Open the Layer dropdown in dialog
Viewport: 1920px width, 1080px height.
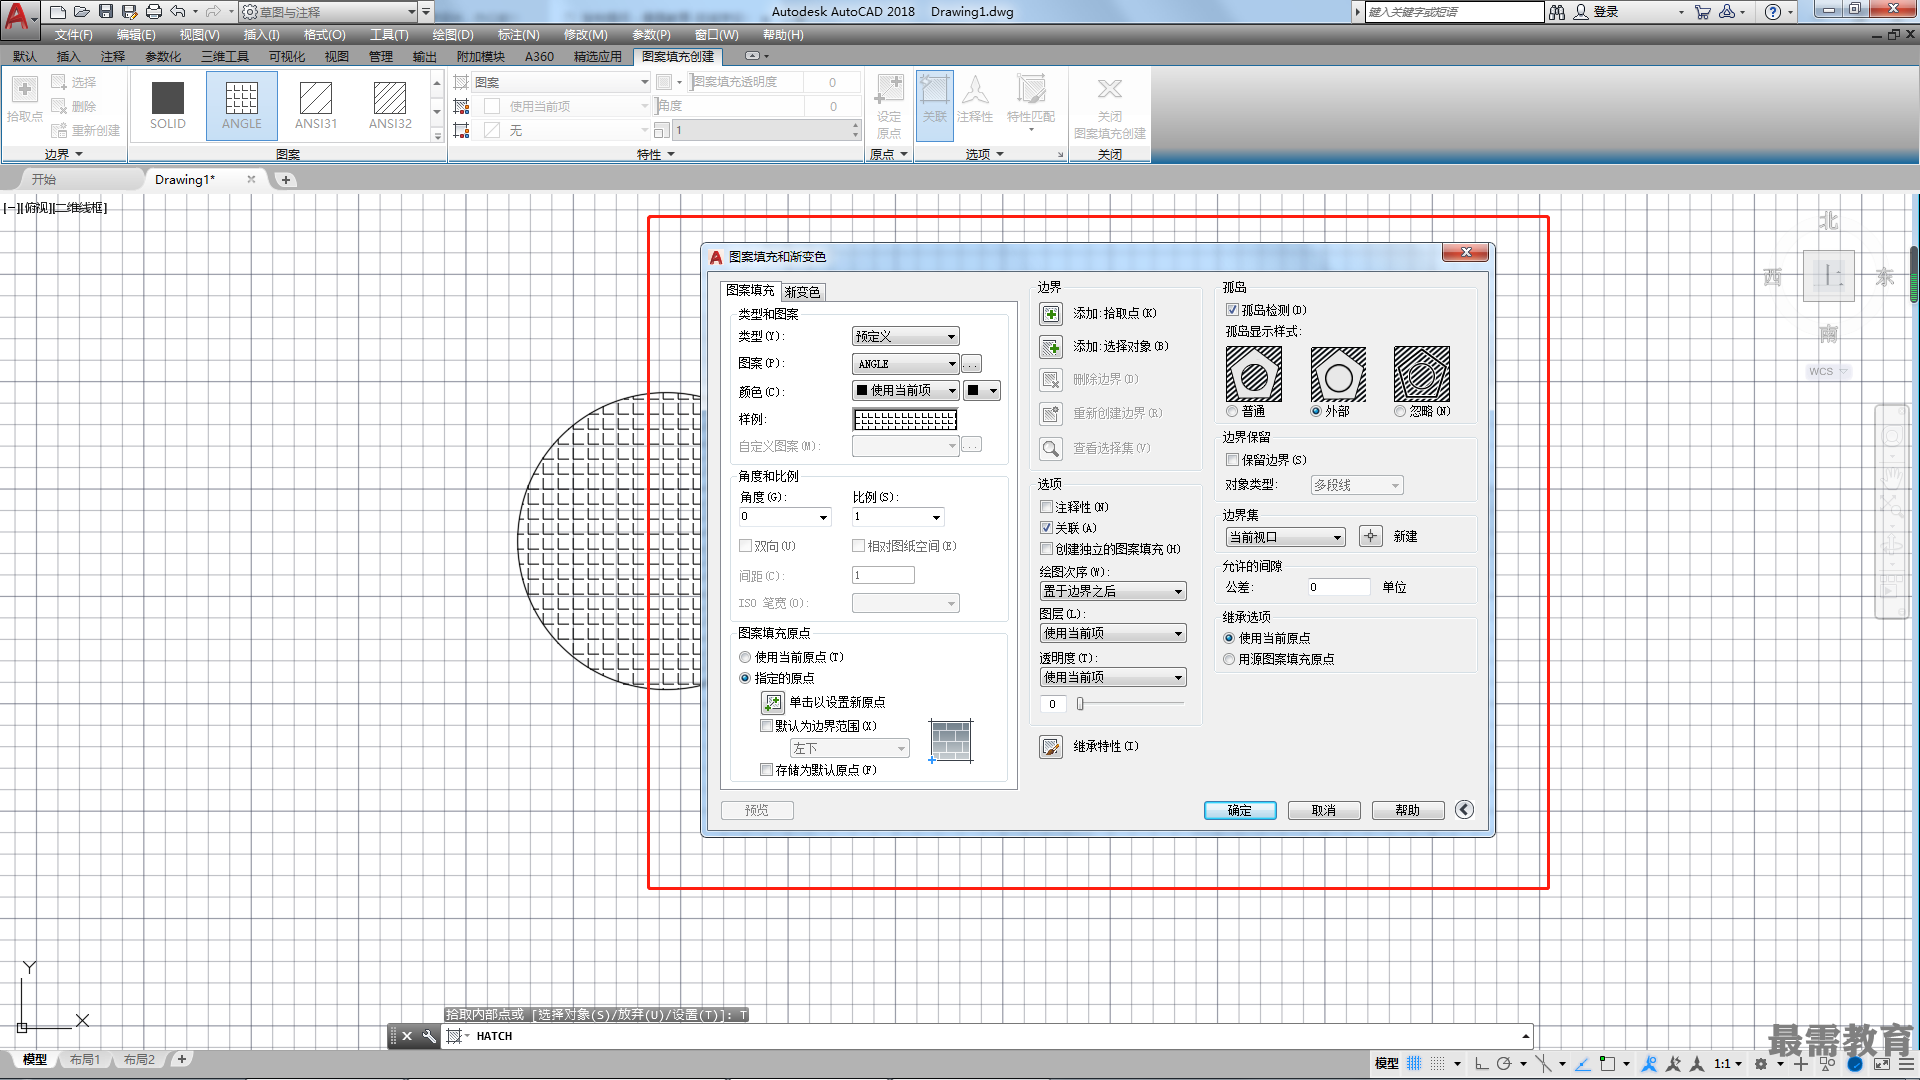pyautogui.click(x=1113, y=634)
